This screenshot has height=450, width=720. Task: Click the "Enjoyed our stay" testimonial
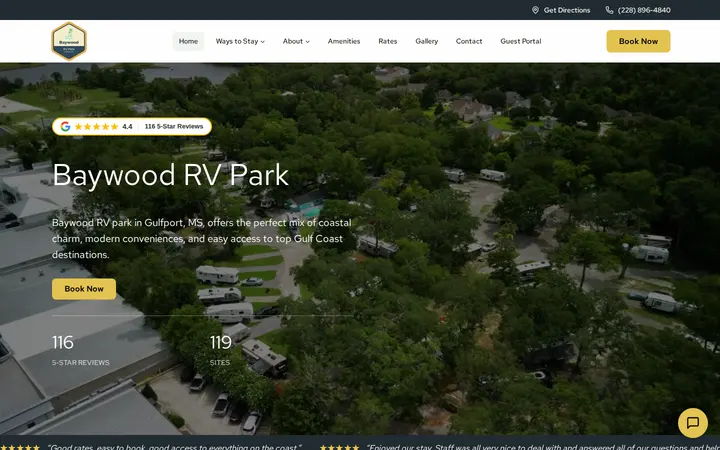click(542, 447)
